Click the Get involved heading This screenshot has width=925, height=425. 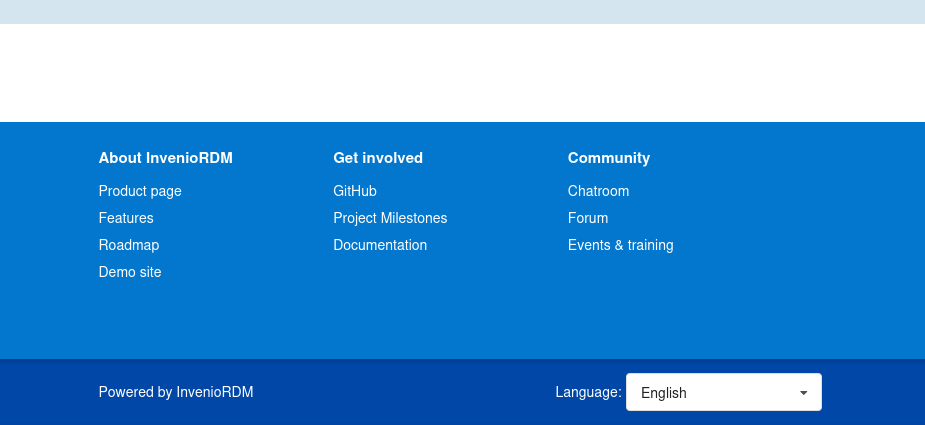(x=378, y=158)
